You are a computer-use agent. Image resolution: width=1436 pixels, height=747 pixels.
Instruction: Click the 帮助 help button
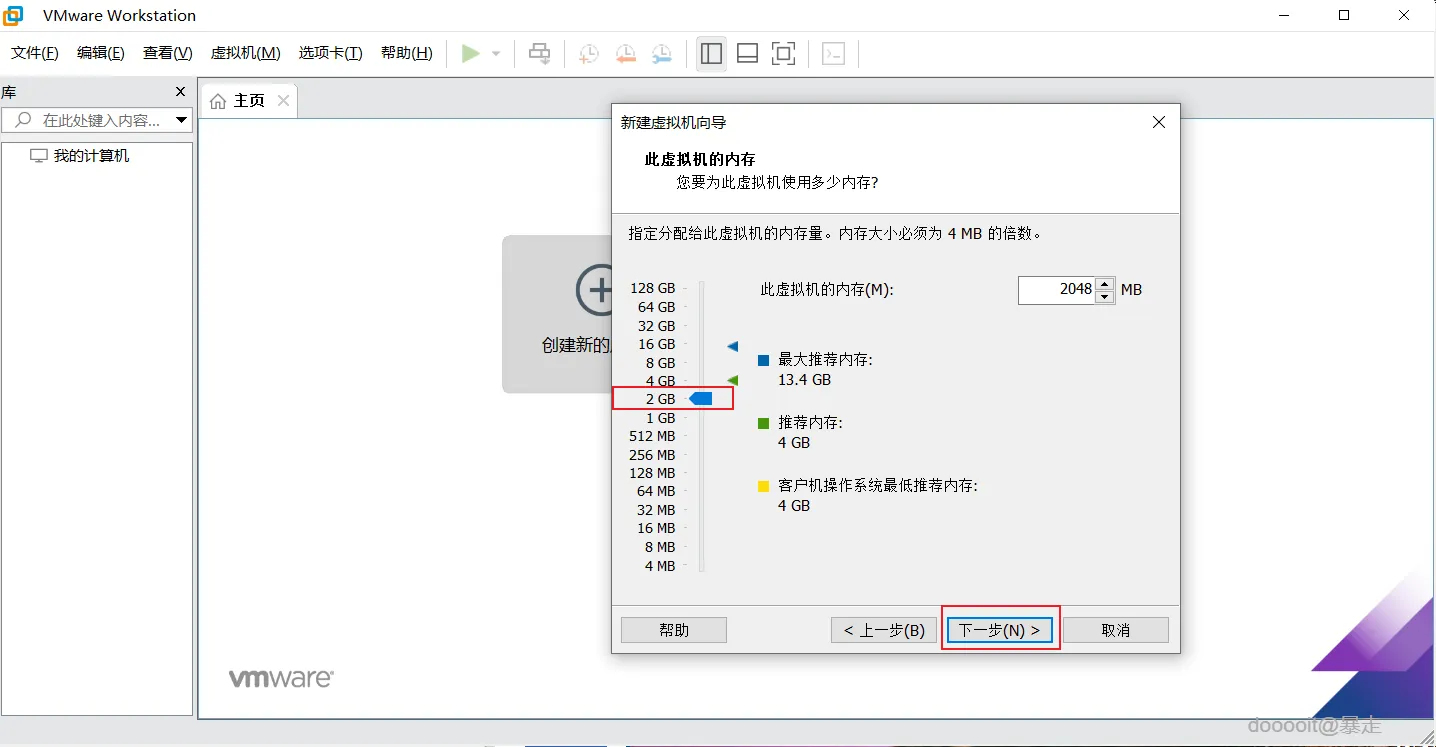point(673,629)
